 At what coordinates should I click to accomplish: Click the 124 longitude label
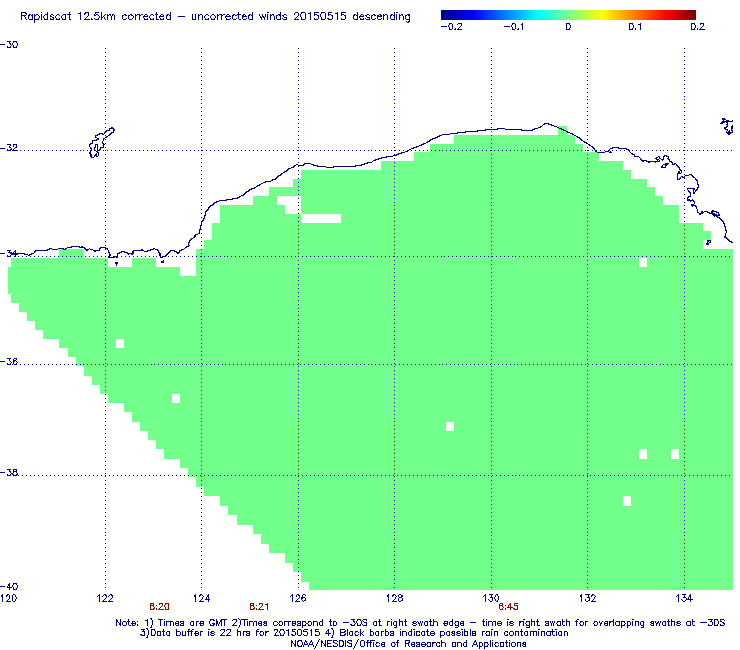[202, 599]
